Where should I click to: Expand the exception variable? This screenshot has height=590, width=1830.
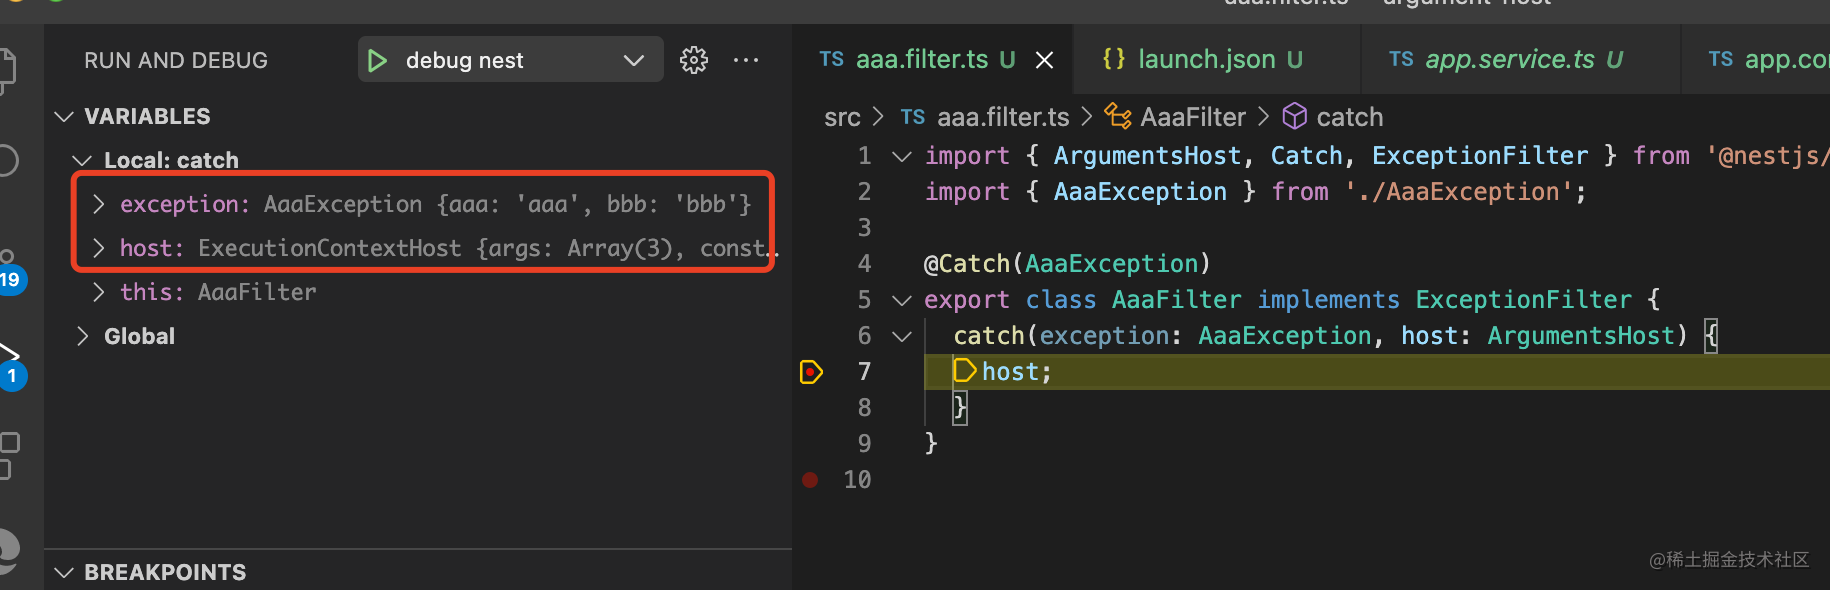point(98,205)
